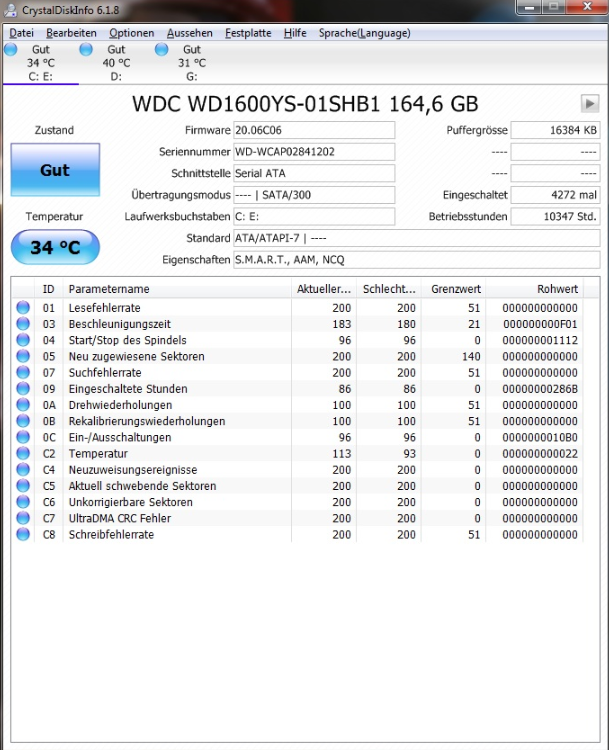Click status icon of Suchfehlerrate row
This screenshot has height=750, width=609.
pos(23,372)
